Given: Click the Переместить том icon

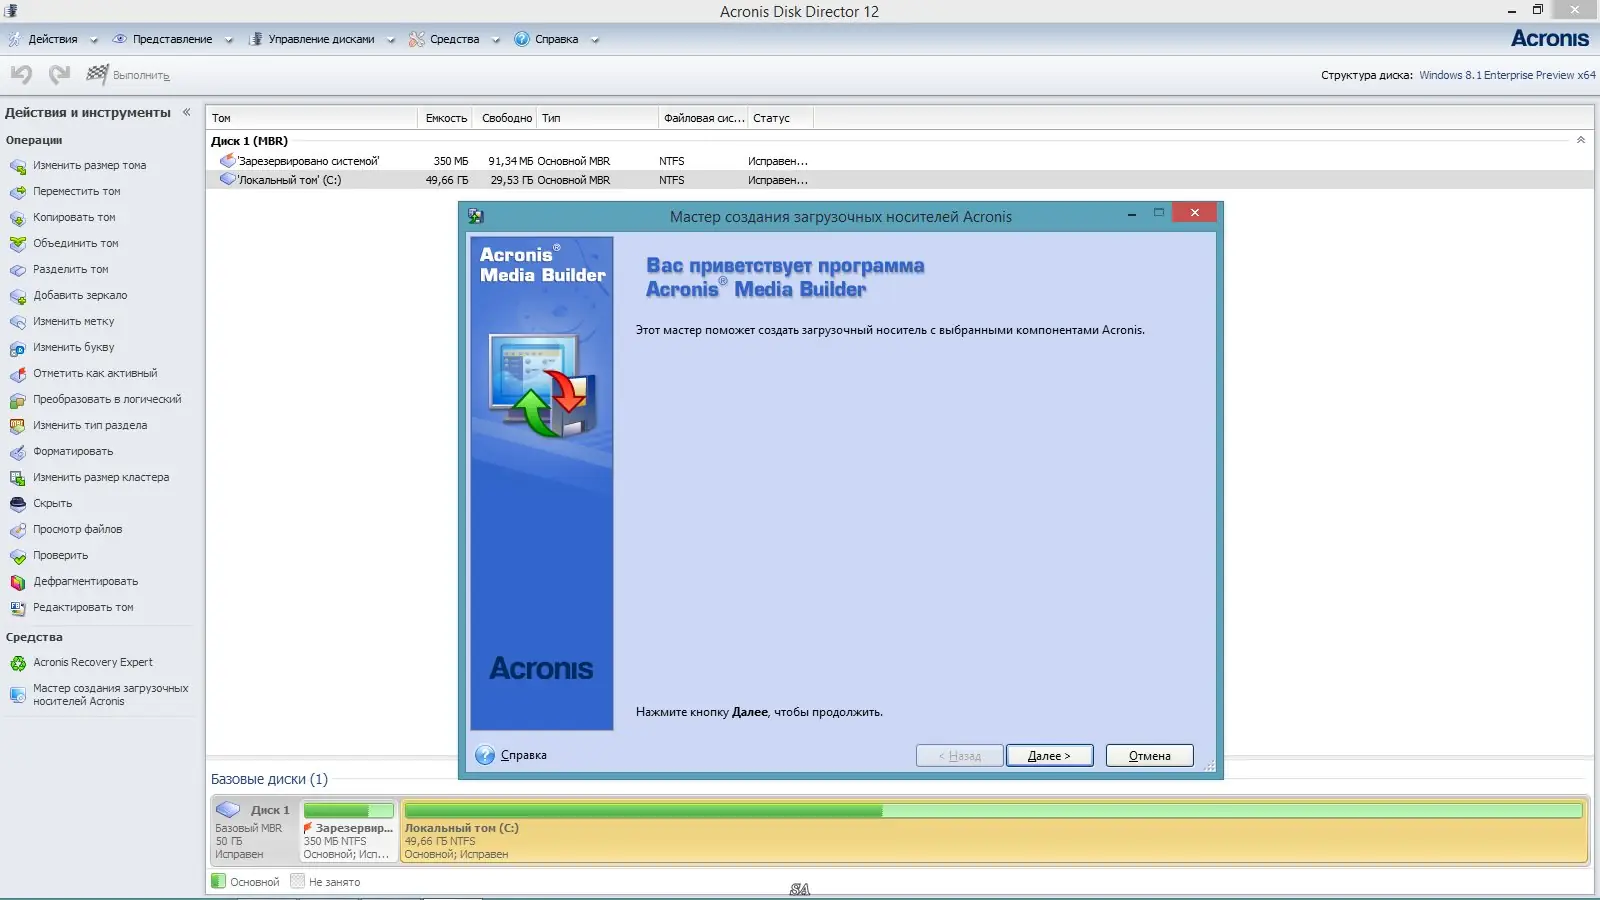Looking at the screenshot, I should [x=18, y=192].
